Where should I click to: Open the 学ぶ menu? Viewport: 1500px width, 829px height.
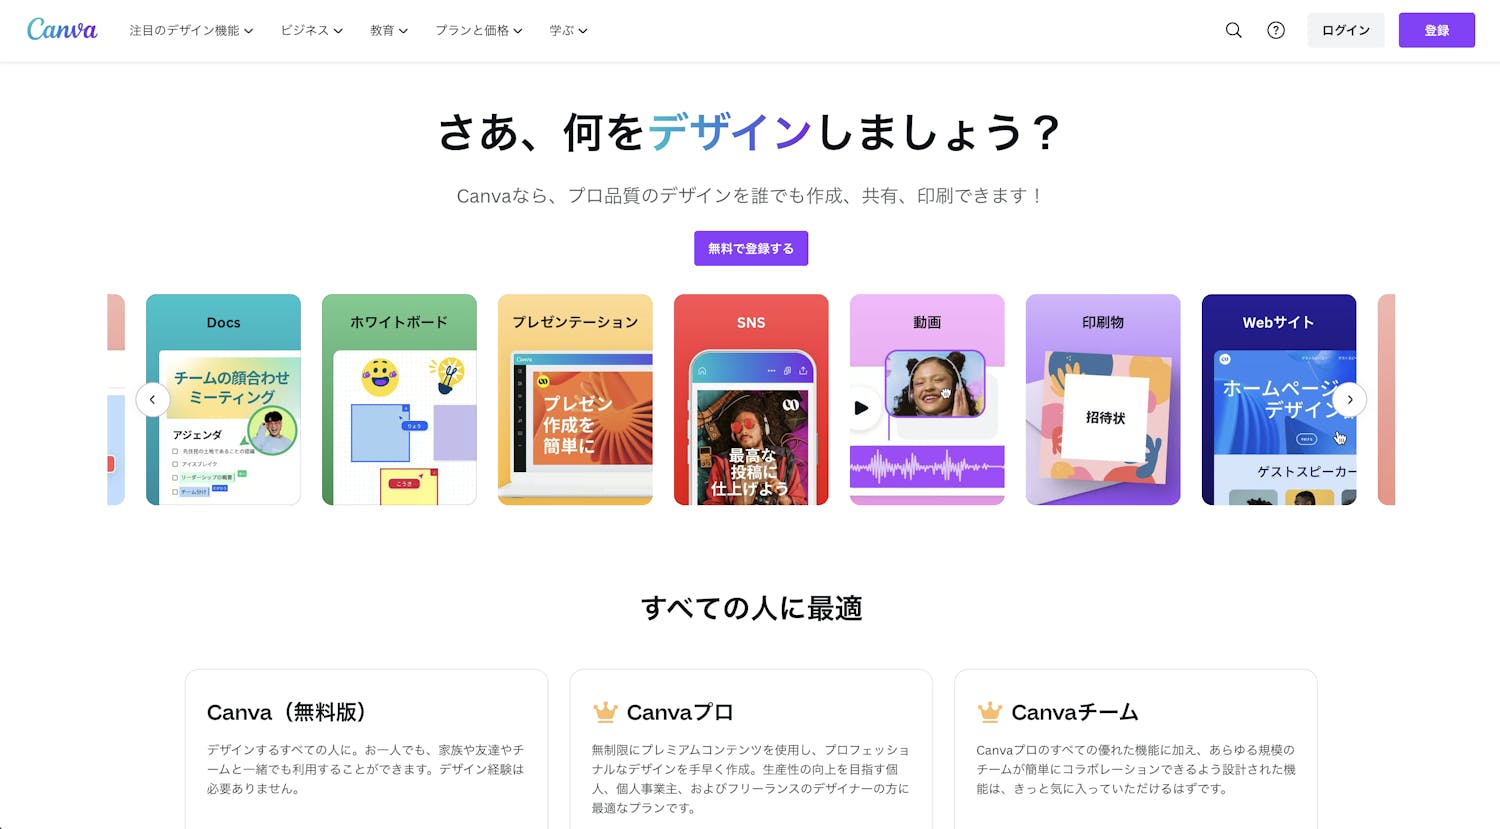point(568,30)
